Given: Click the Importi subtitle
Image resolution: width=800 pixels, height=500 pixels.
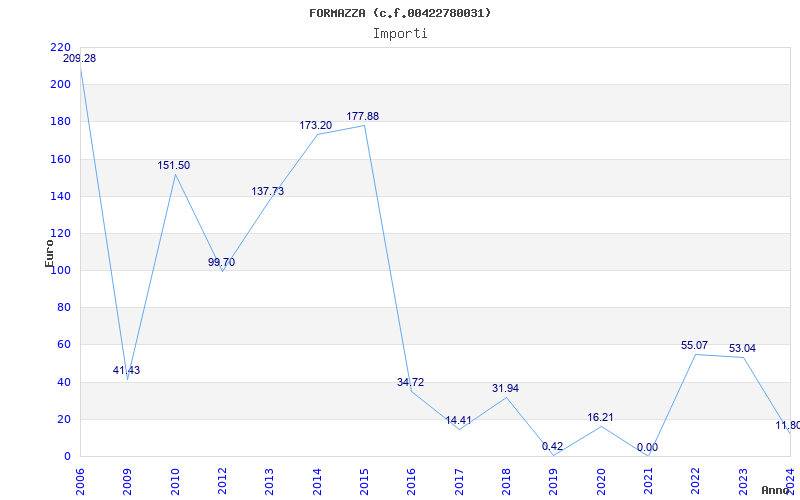Looking at the screenshot, I should coord(400,34).
